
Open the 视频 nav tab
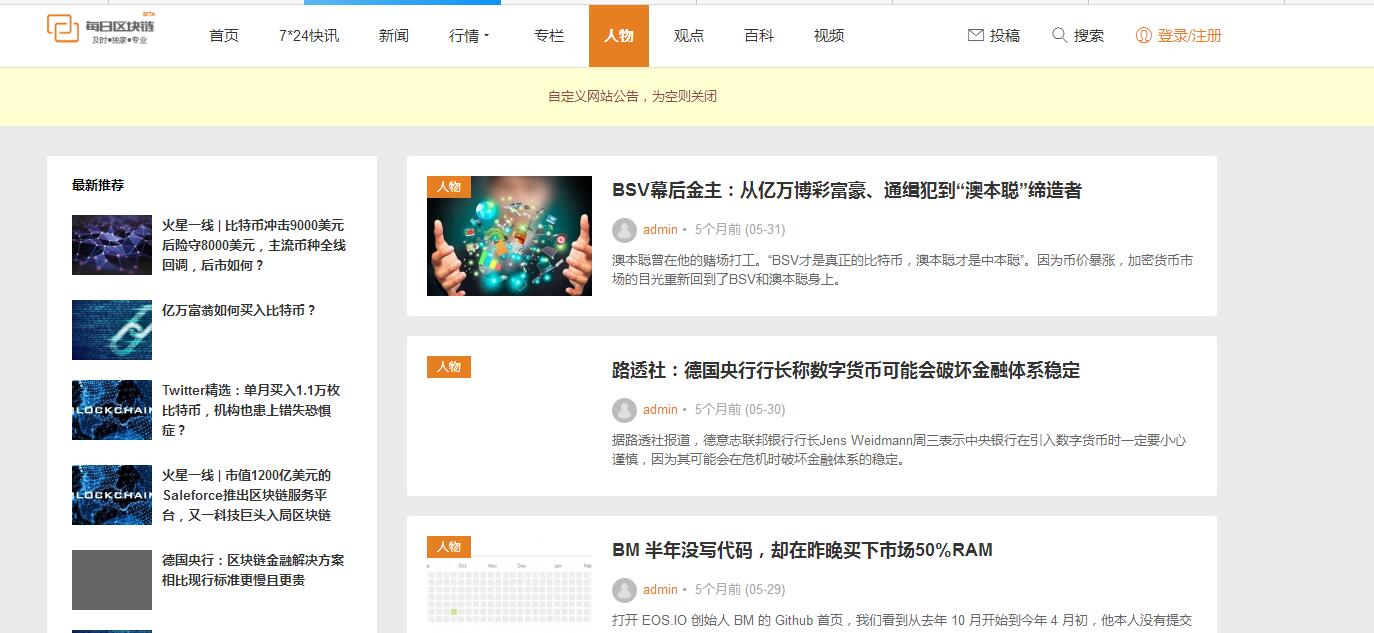pyautogui.click(x=829, y=36)
